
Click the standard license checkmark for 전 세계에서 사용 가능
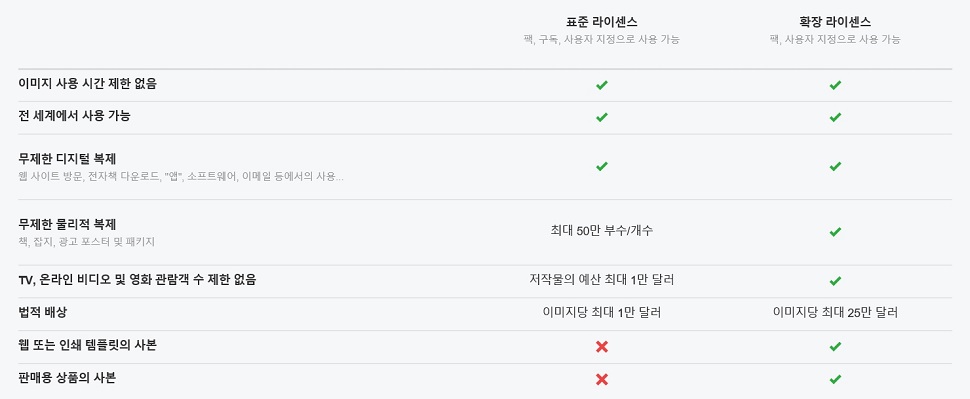click(x=601, y=118)
